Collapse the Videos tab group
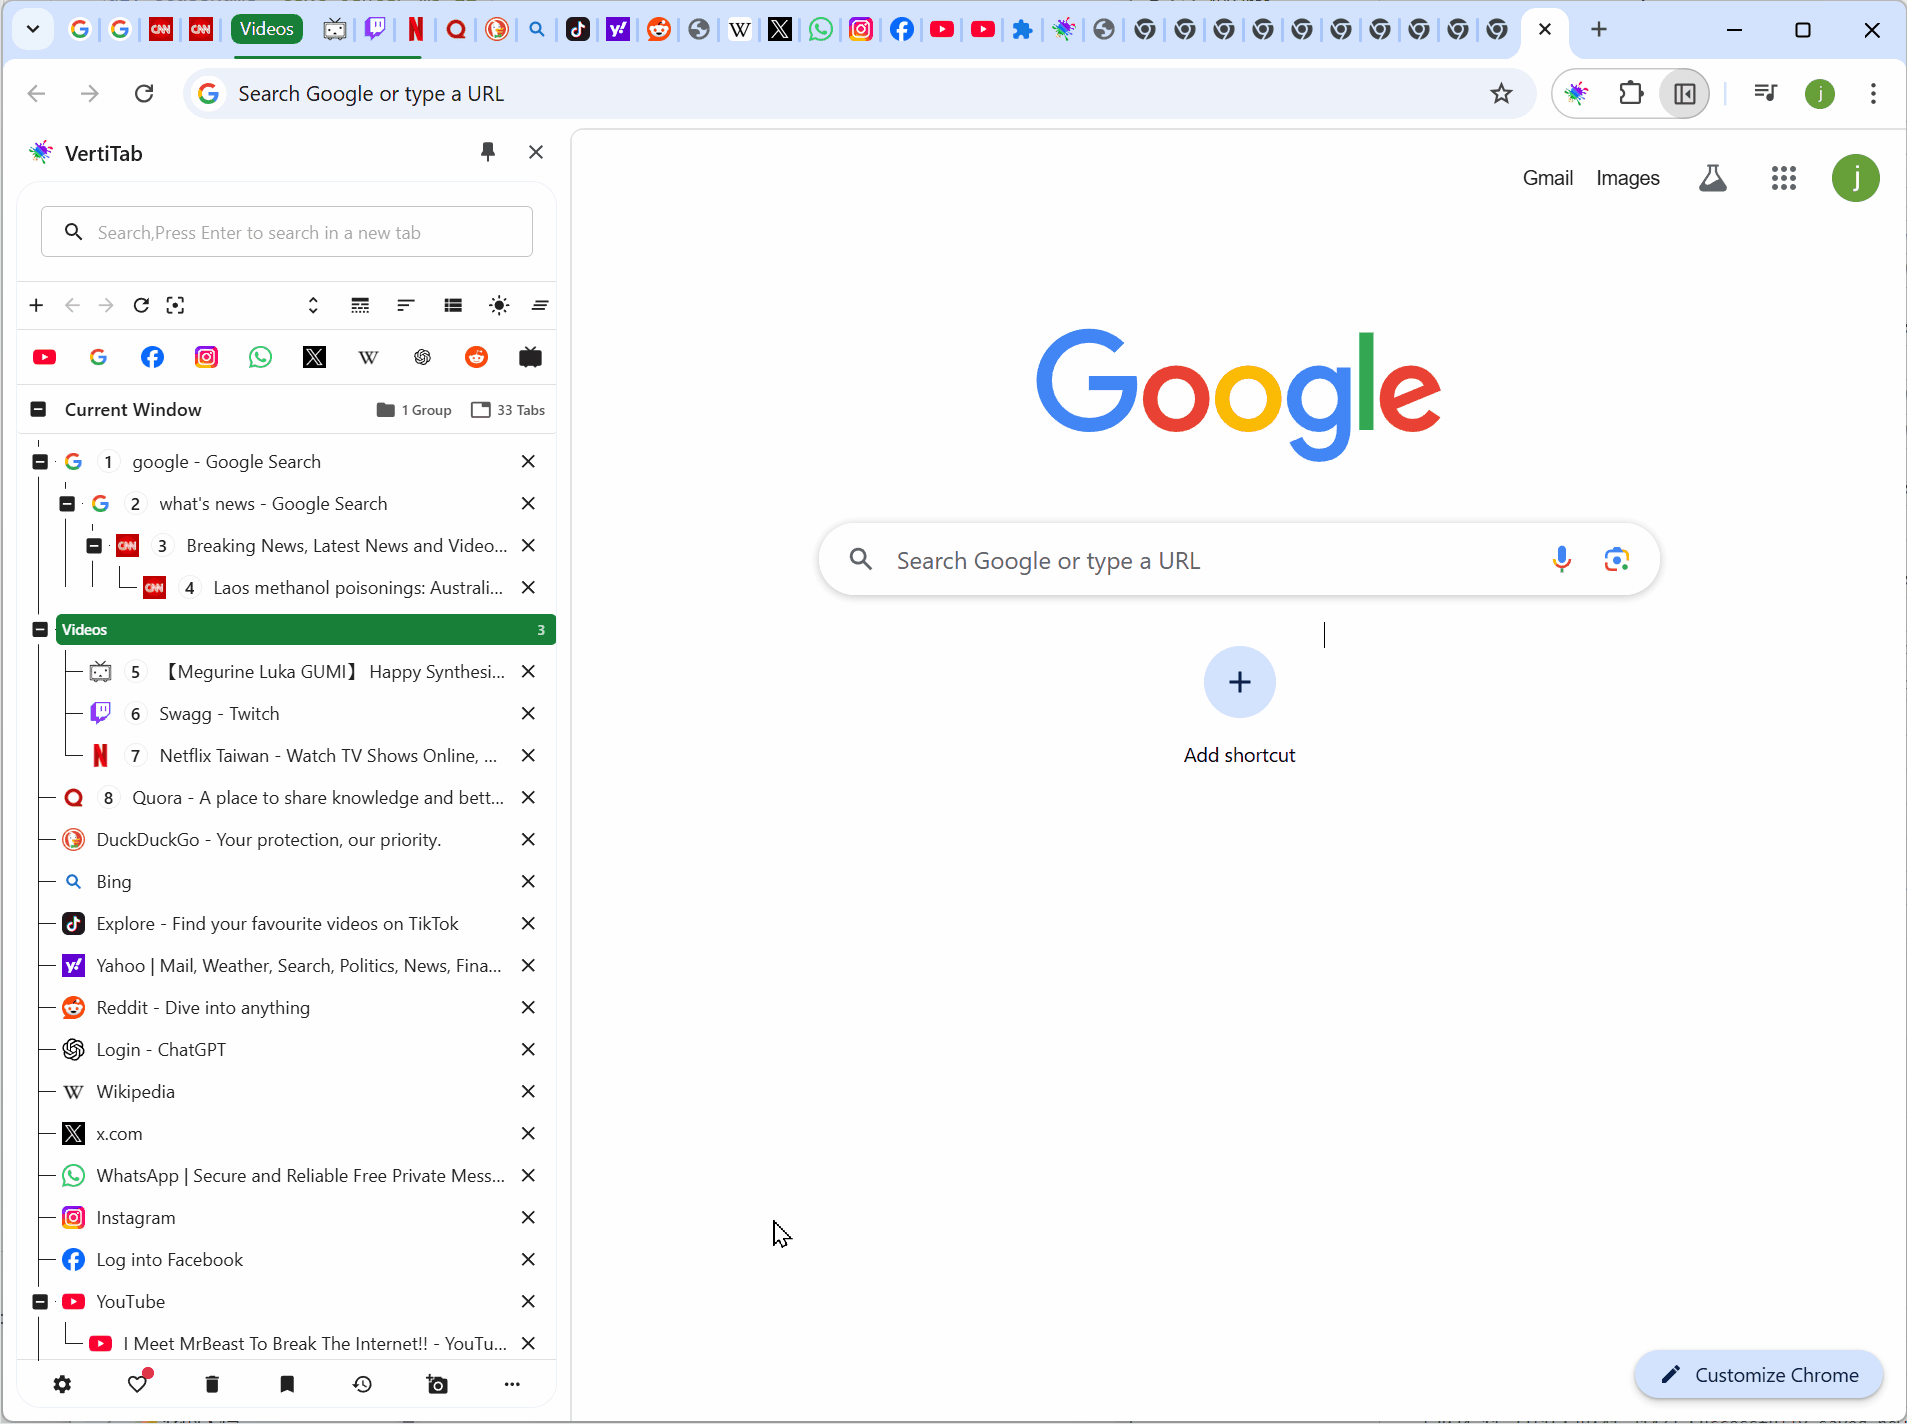The width and height of the screenshot is (1907, 1424). coord(40,630)
